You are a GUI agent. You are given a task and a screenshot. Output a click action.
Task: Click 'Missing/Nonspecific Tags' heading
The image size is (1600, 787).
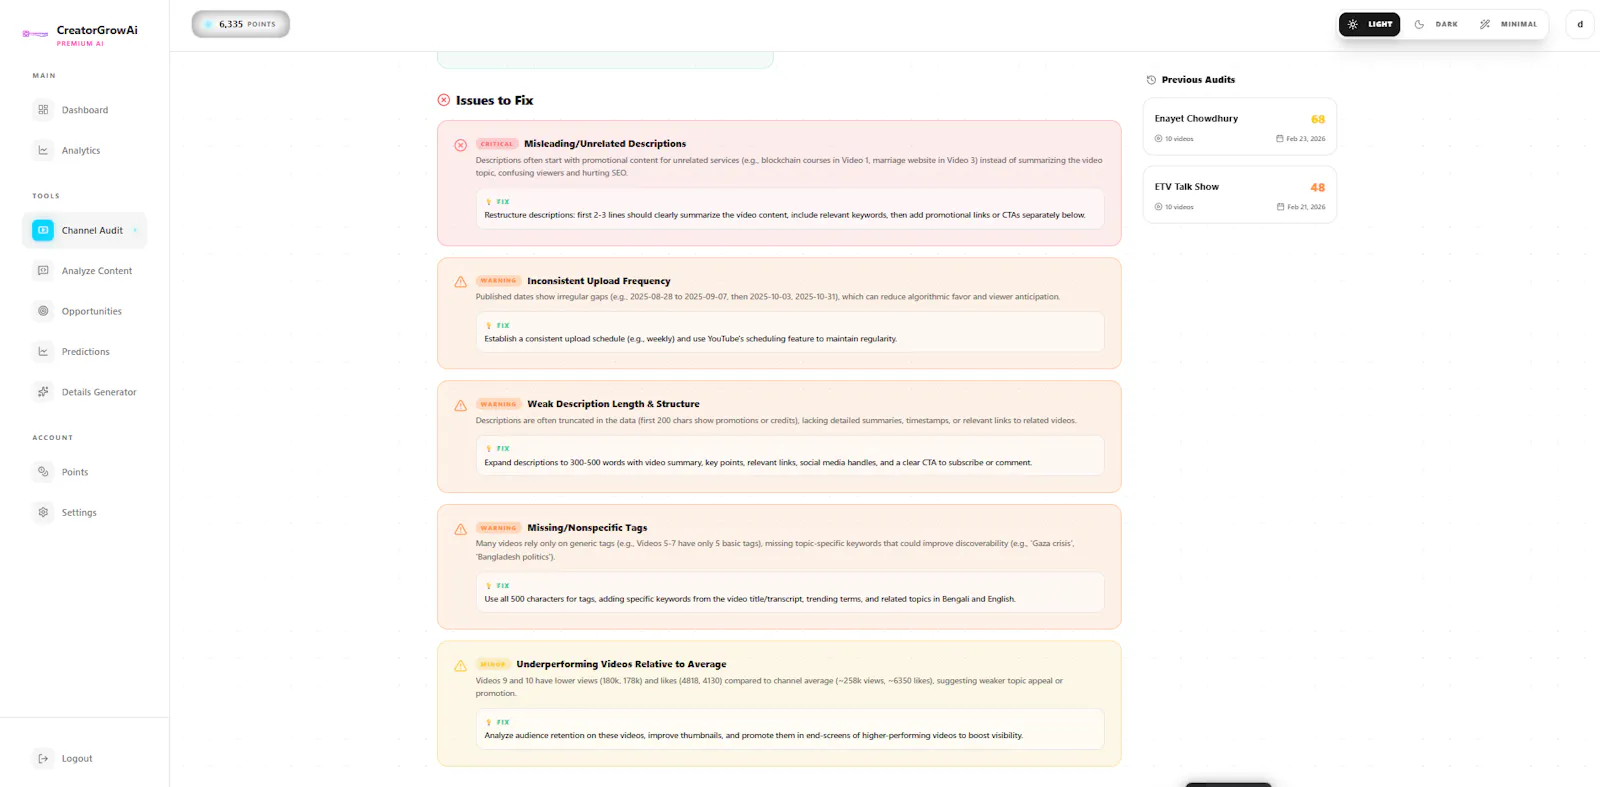pyautogui.click(x=587, y=528)
